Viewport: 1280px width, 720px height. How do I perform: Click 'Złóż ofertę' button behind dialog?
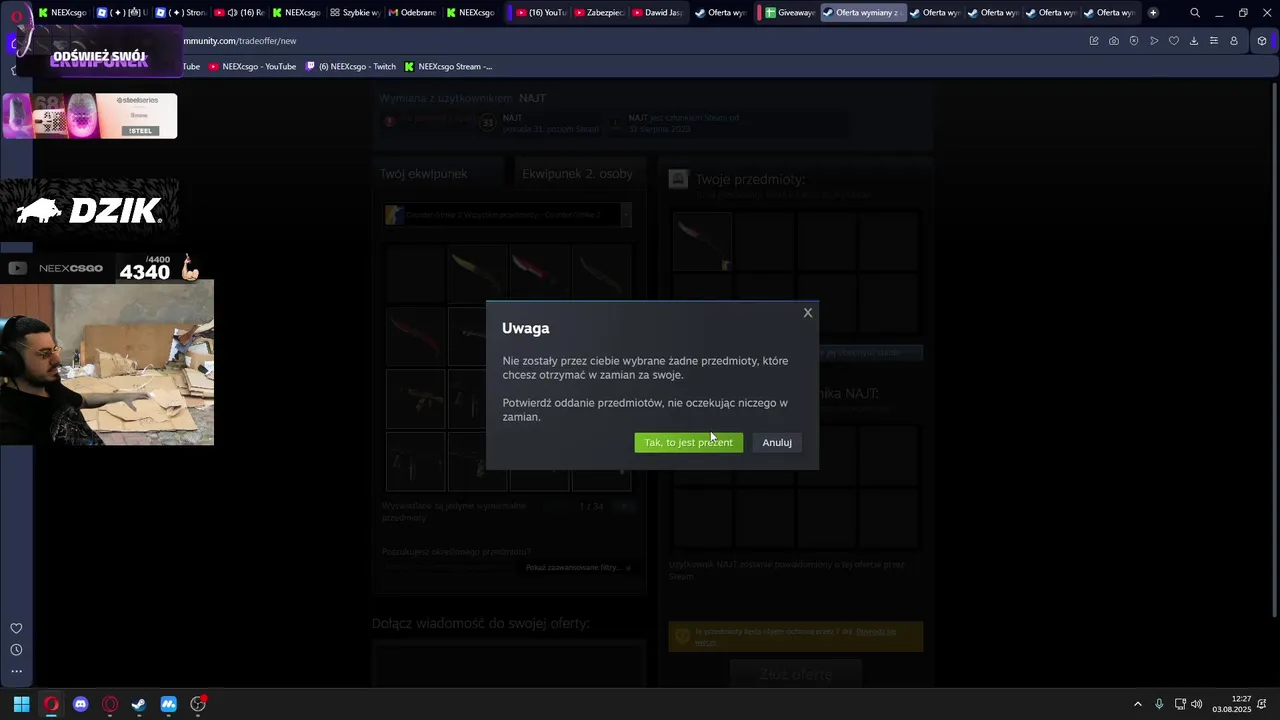[795, 674]
